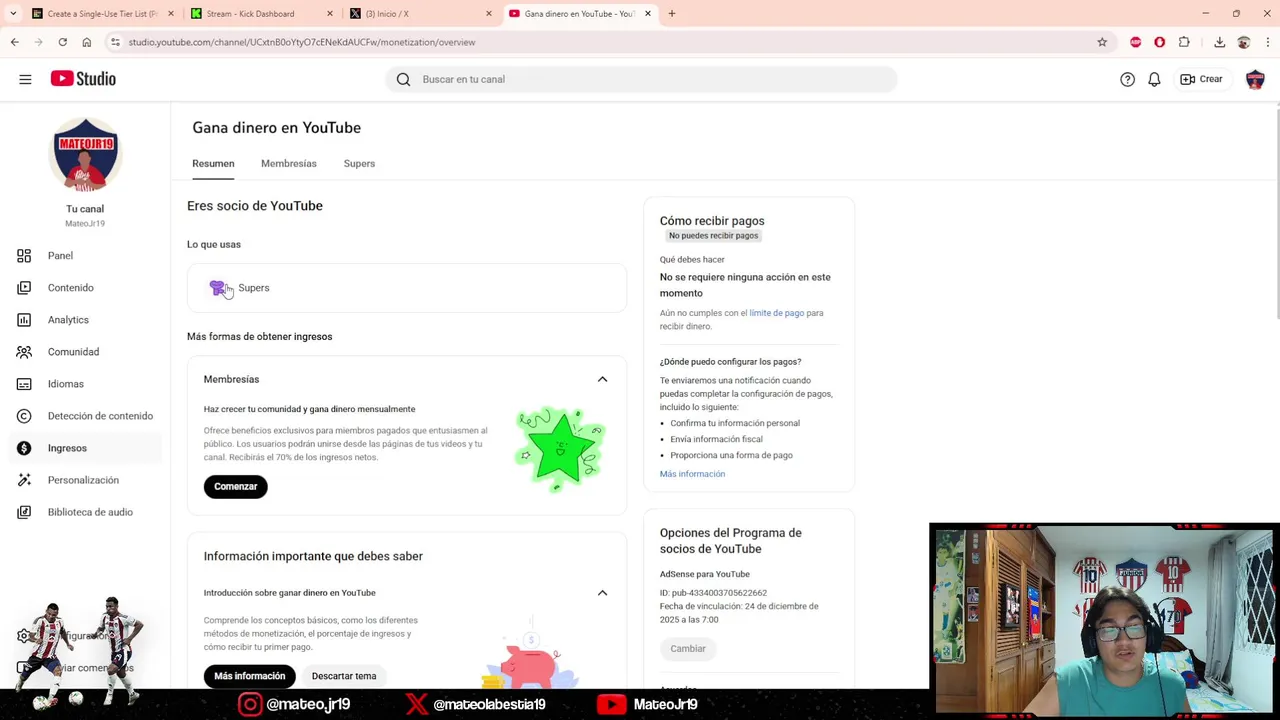Open the help question mark icon

[1127, 79]
